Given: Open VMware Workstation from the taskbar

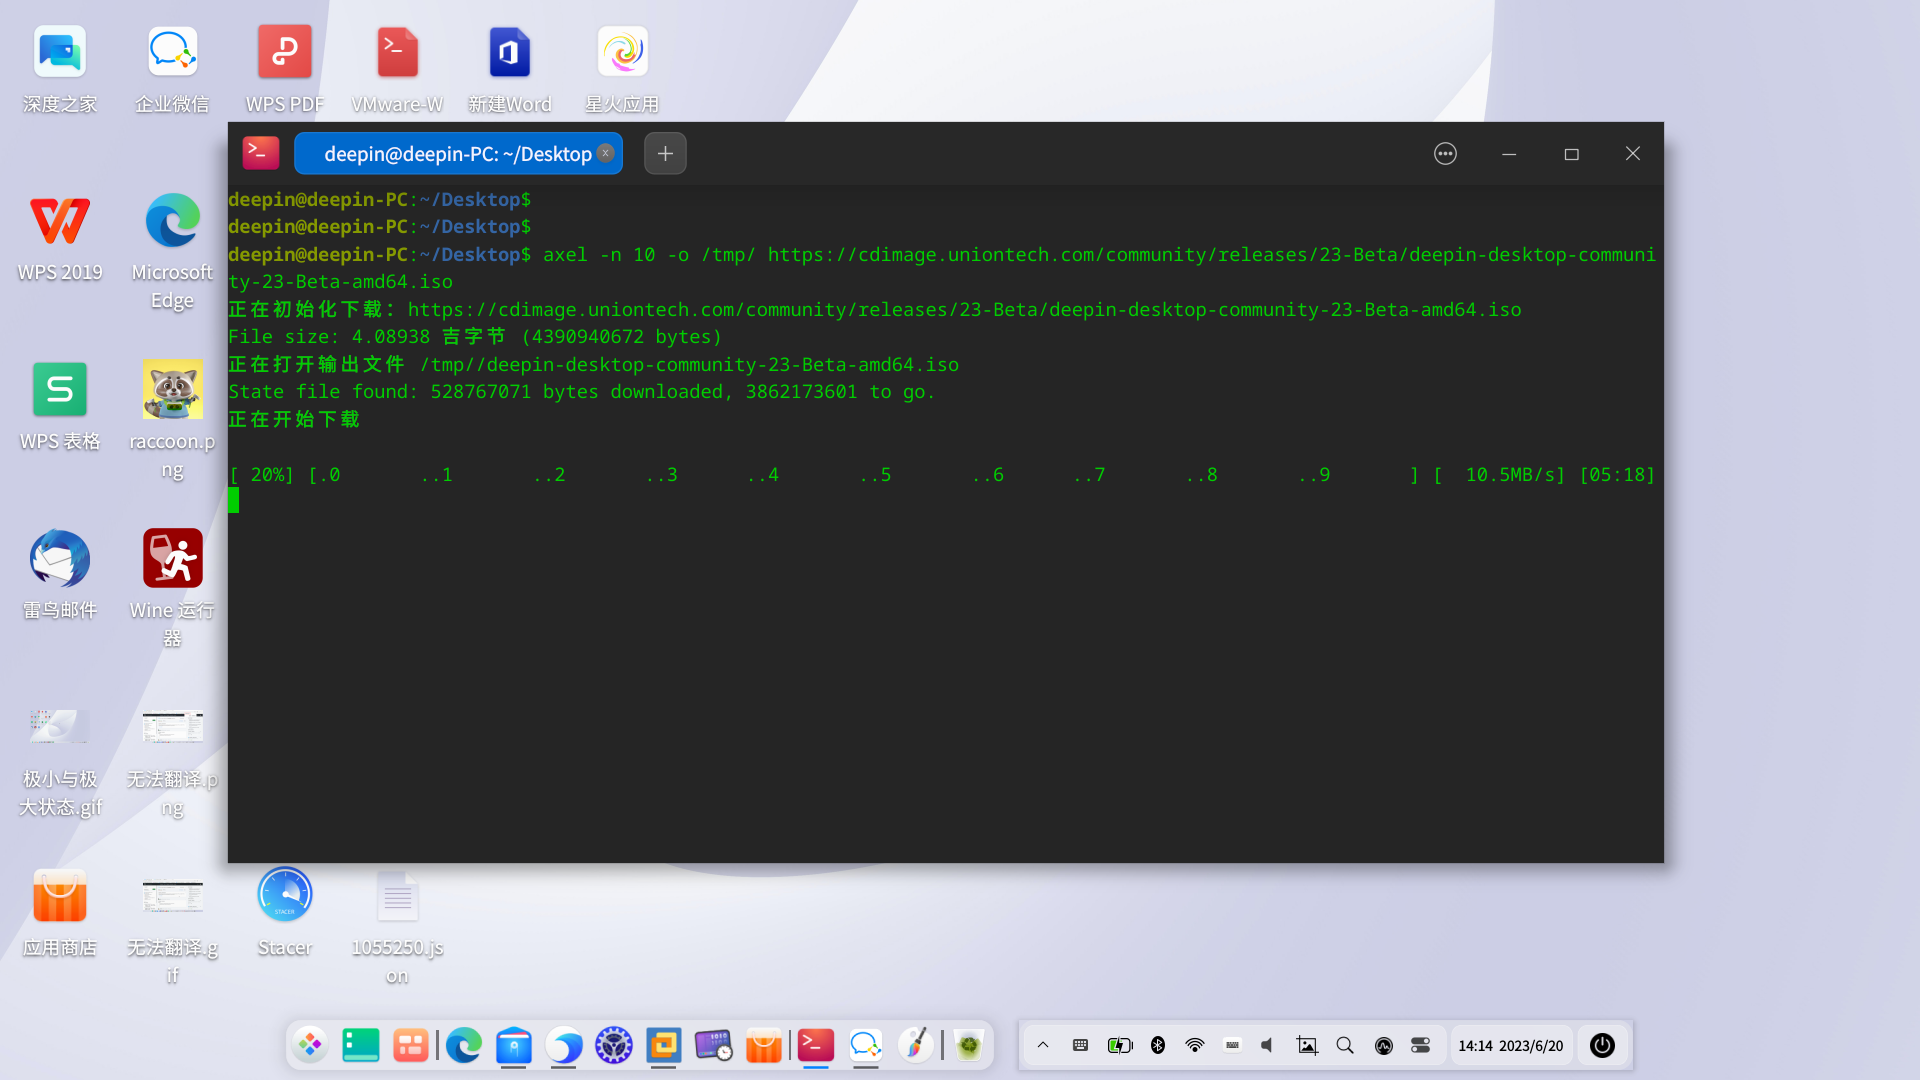Looking at the screenshot, I should tap(663, 1046).
